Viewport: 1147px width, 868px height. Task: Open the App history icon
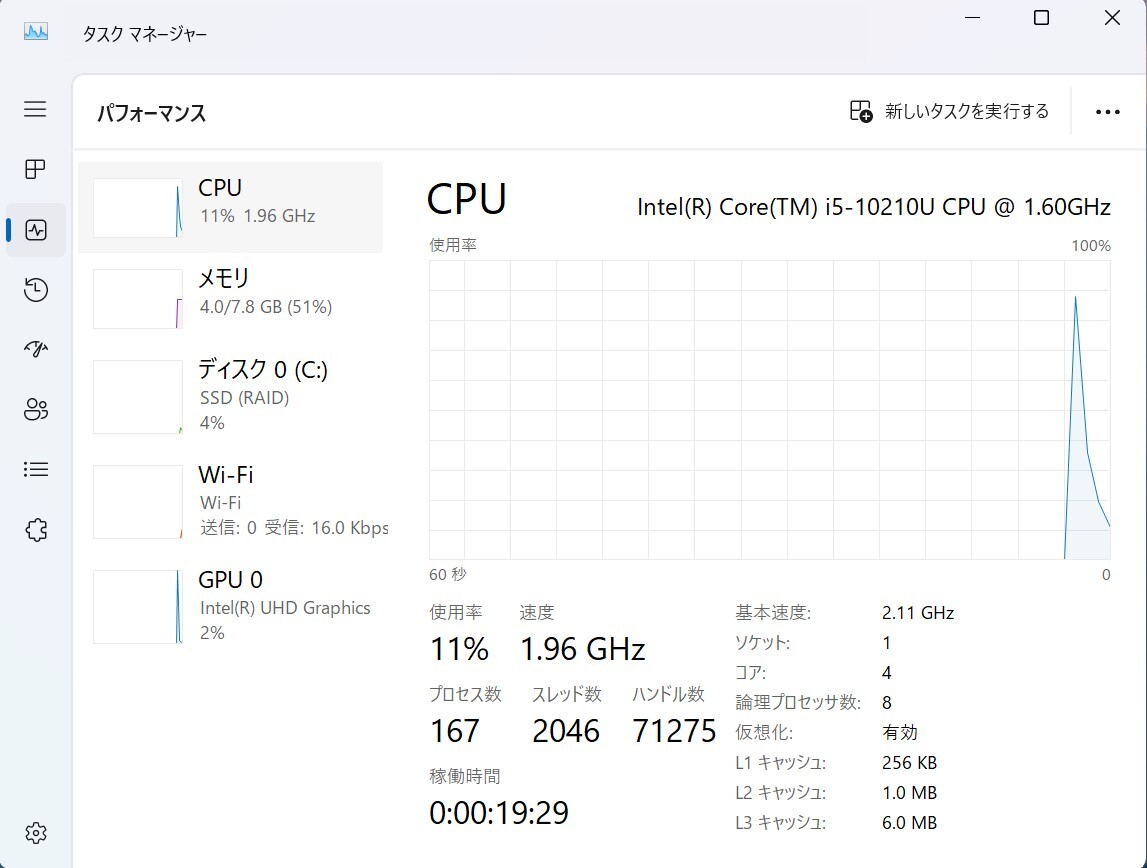click(35, 290)
